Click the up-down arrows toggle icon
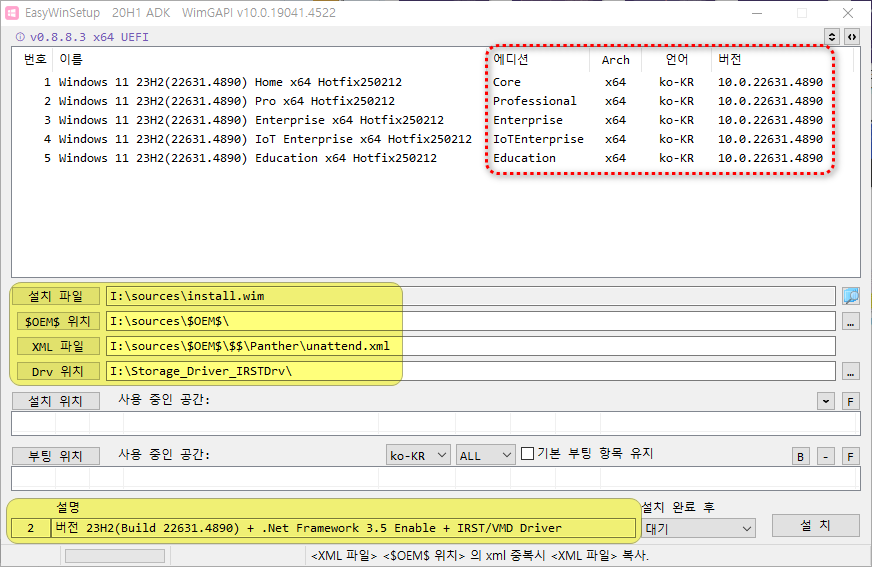The height and width of the screenshot is (567, 872). coord(832,37)
